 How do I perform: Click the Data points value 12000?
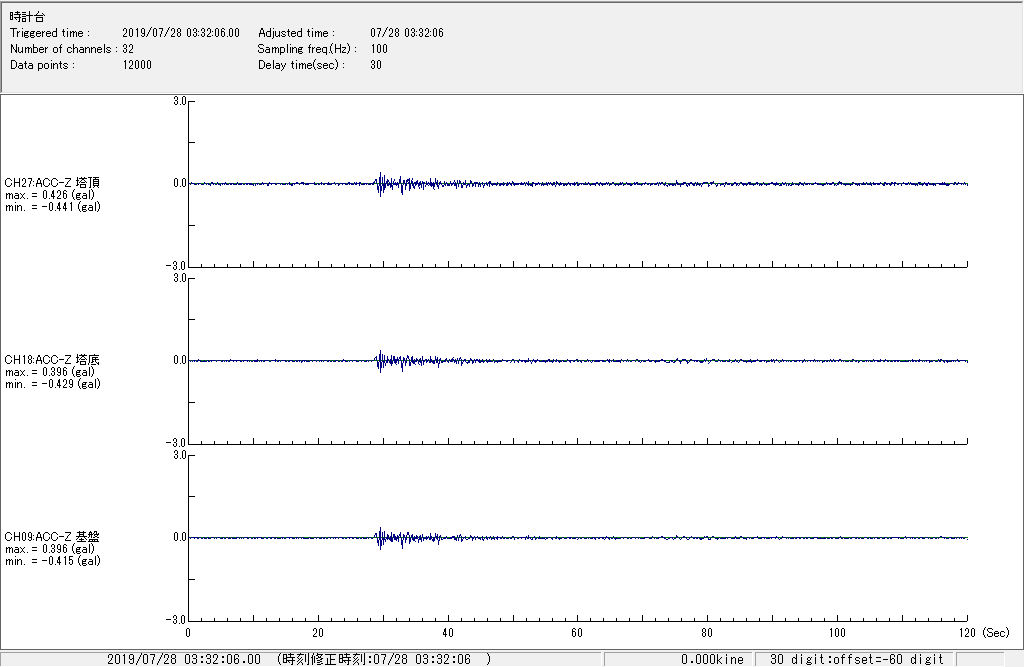pyautogui.click(x=137, y=65)
